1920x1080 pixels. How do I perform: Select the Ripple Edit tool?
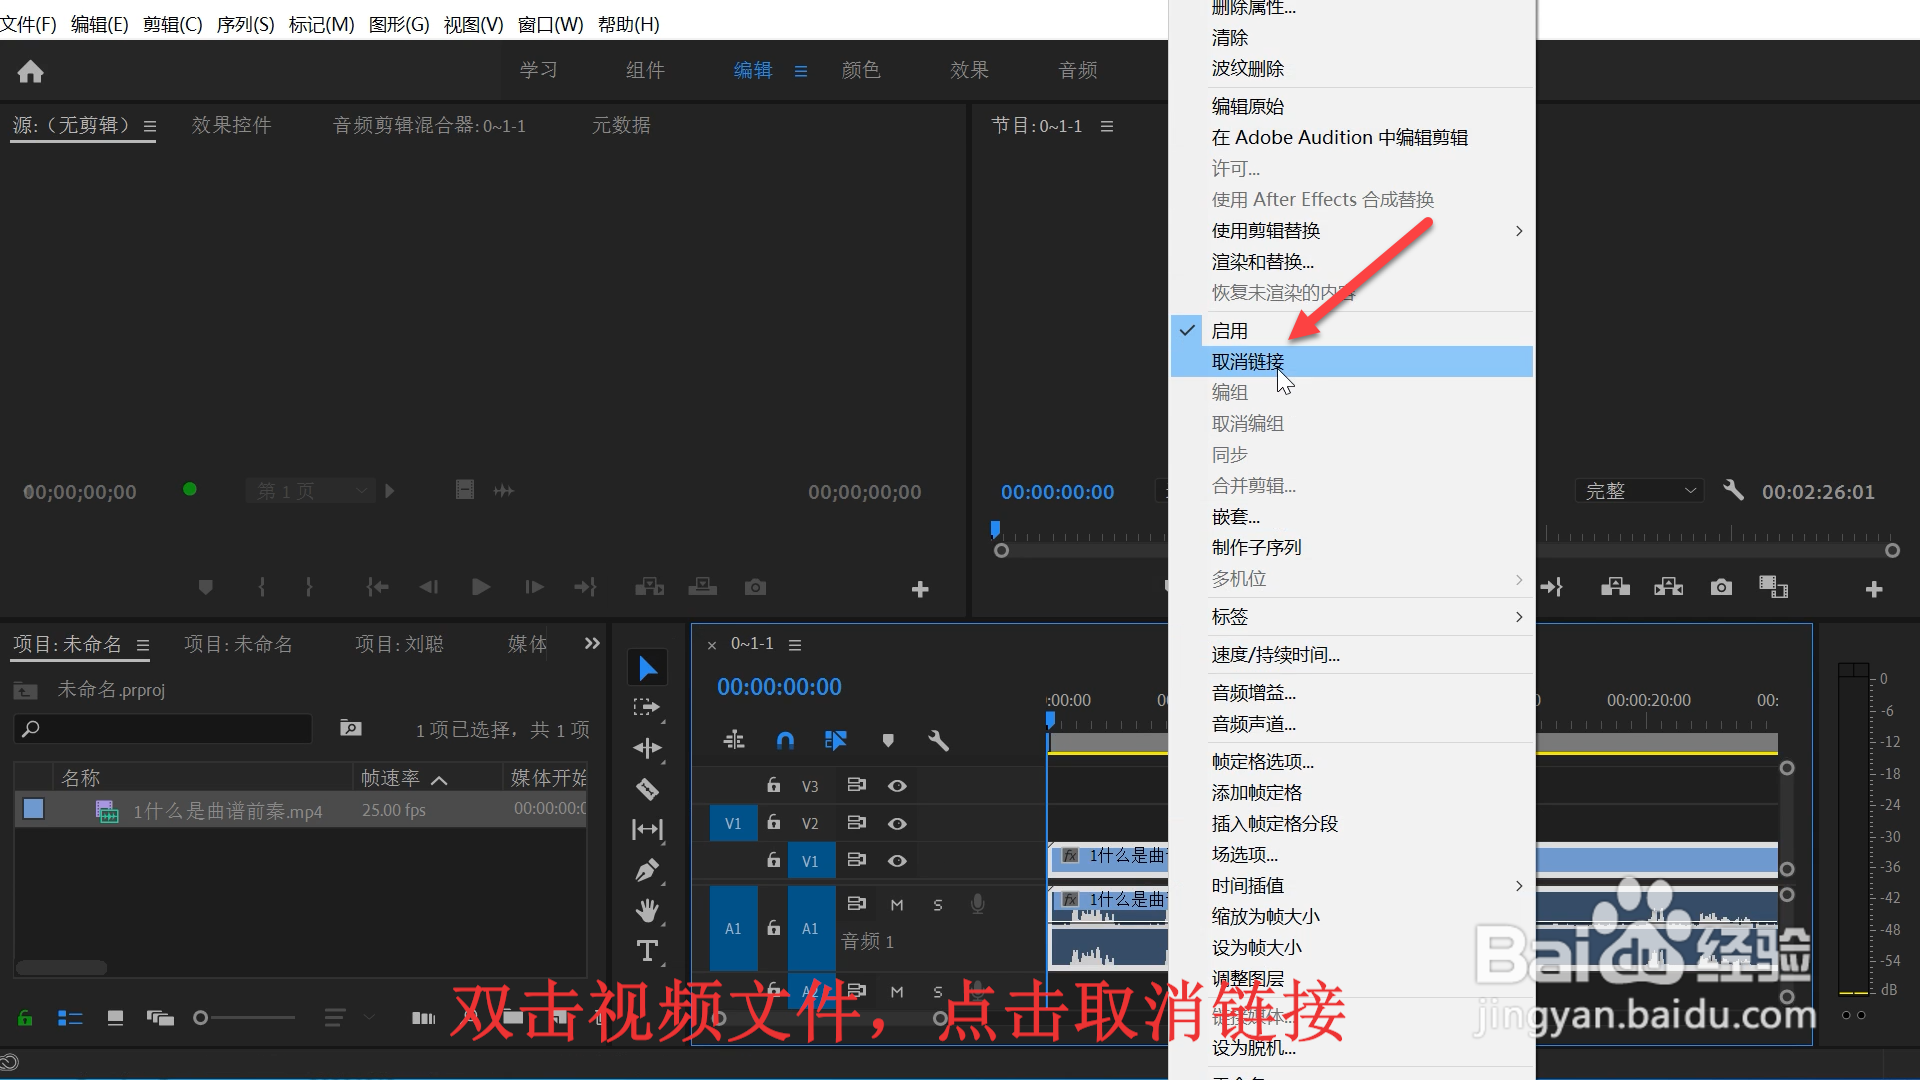point(647,748)
